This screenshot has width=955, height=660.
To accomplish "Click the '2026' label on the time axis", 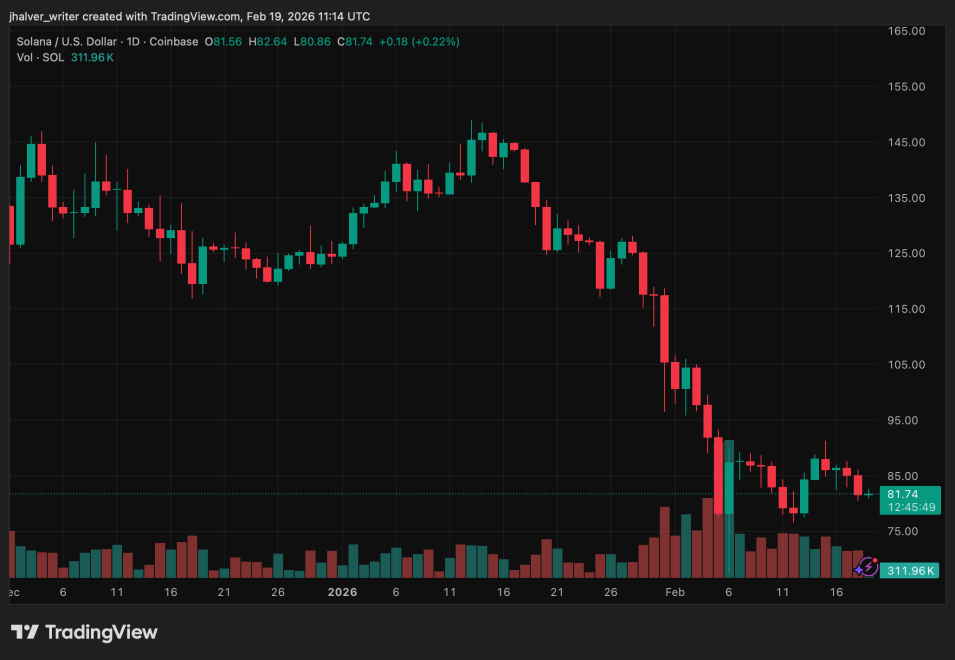I will (x=343, y=592).
